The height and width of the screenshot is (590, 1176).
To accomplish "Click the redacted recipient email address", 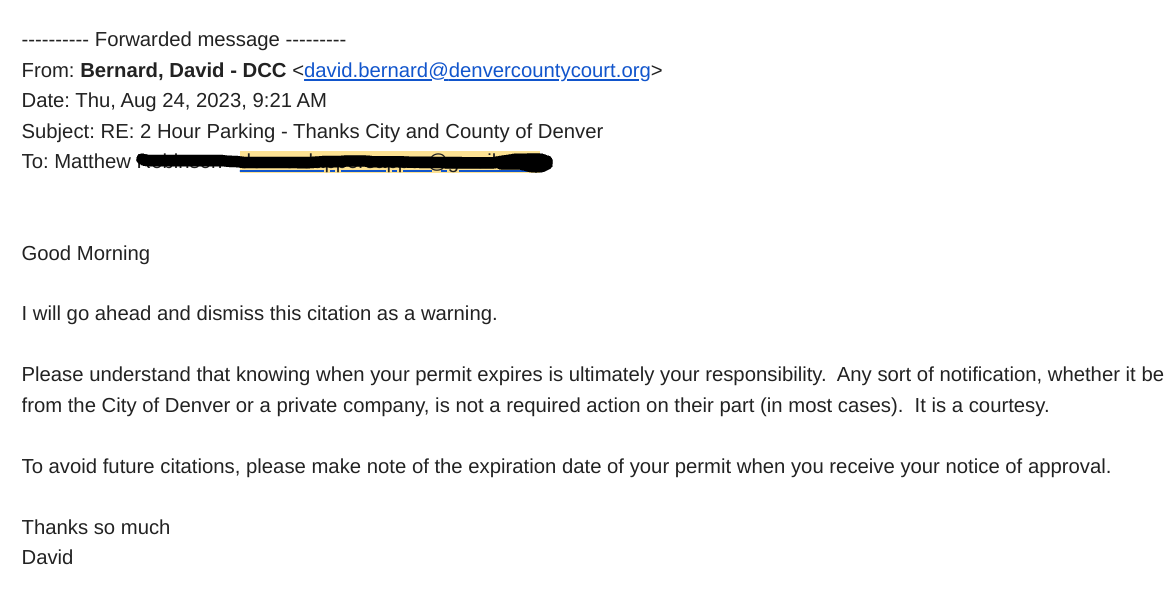I will (x=395, y=162).
